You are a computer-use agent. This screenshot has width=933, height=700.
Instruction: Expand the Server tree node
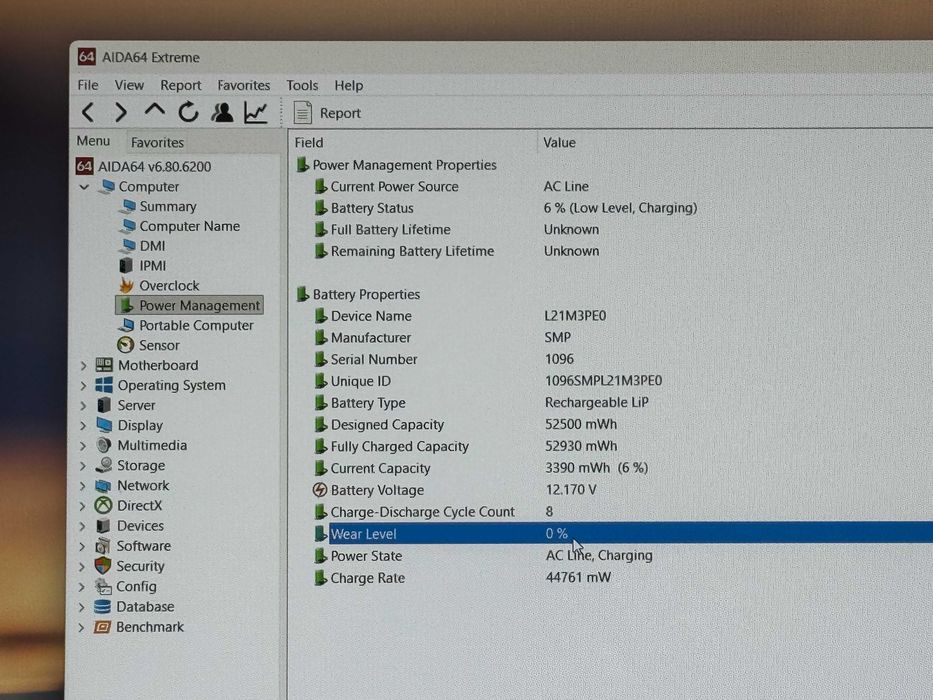click(84, 405)
